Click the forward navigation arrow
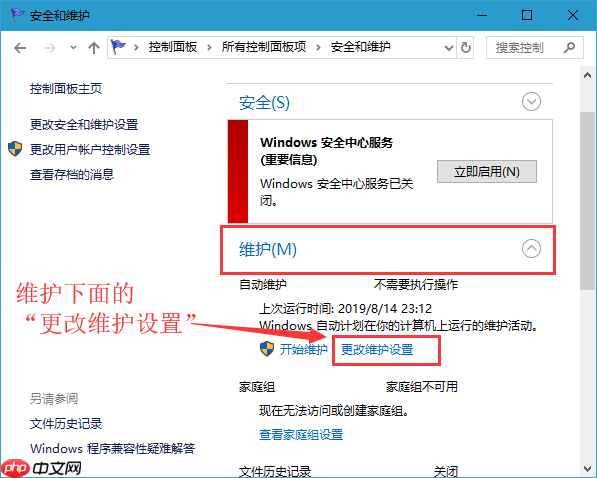This screenshot has width=597, height=478. [x=49, y=48]
